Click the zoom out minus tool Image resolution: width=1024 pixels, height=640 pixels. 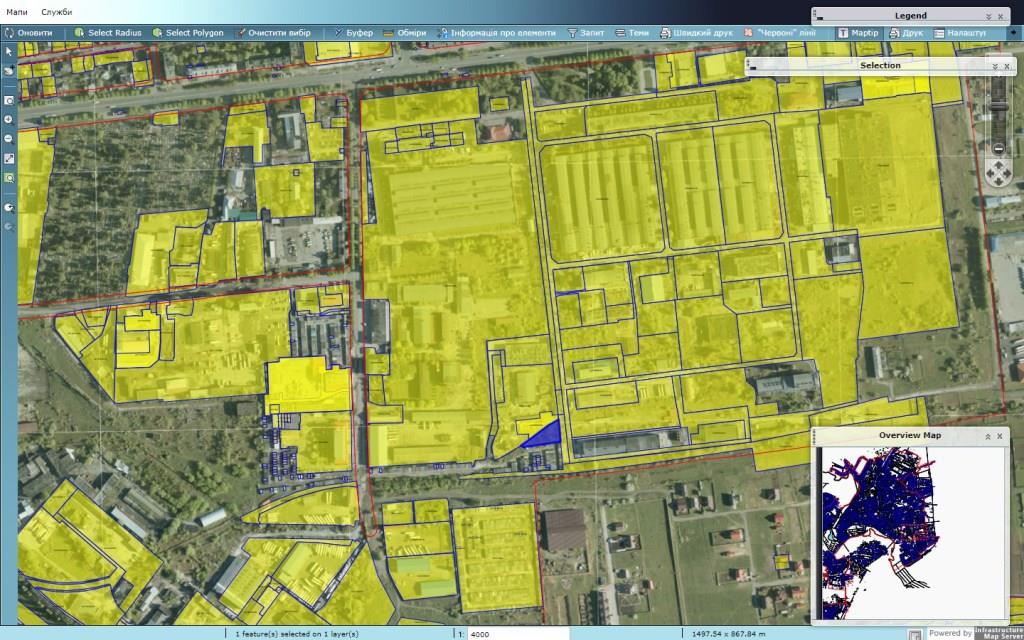click(9, 138)
